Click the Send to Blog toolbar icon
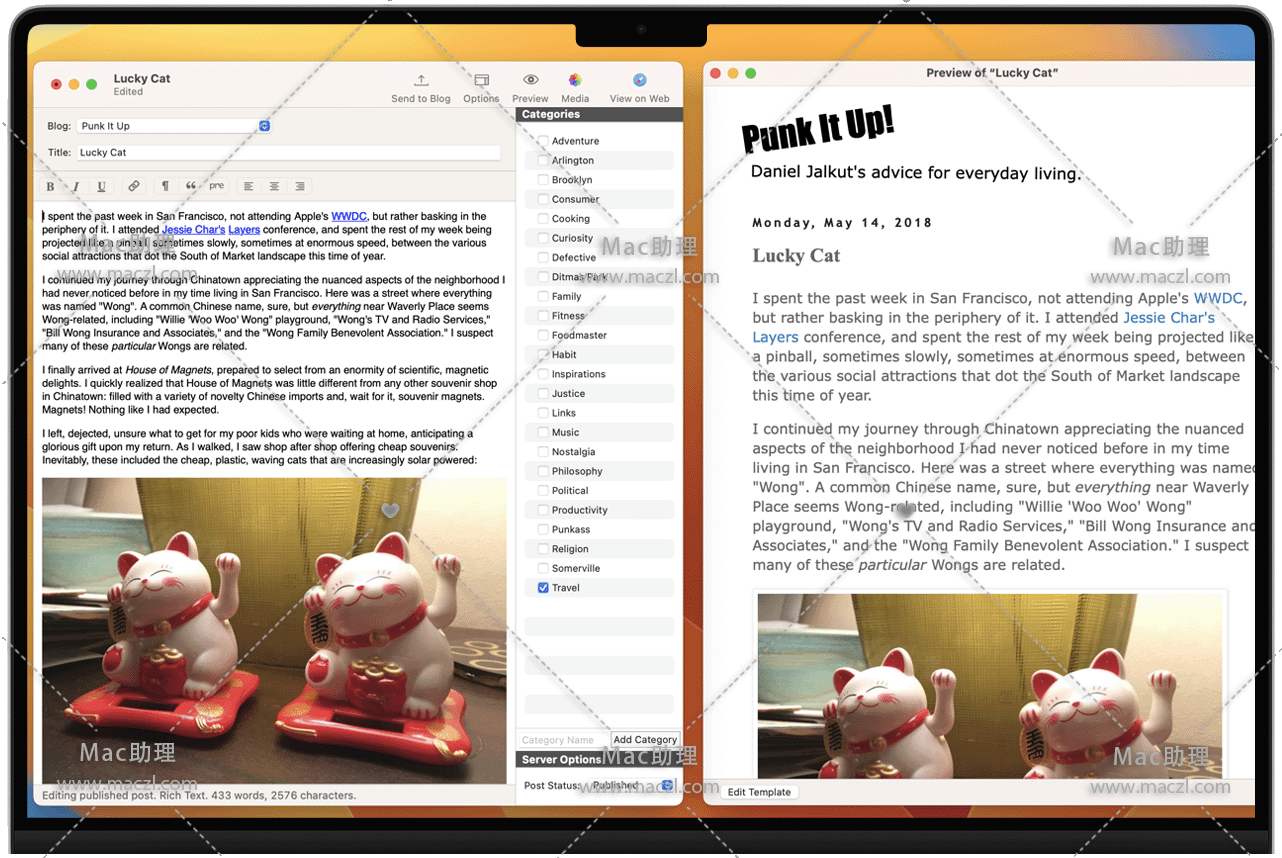Image resolution: width=1282 pixels, height=858 pixels. tap(421, 81)
